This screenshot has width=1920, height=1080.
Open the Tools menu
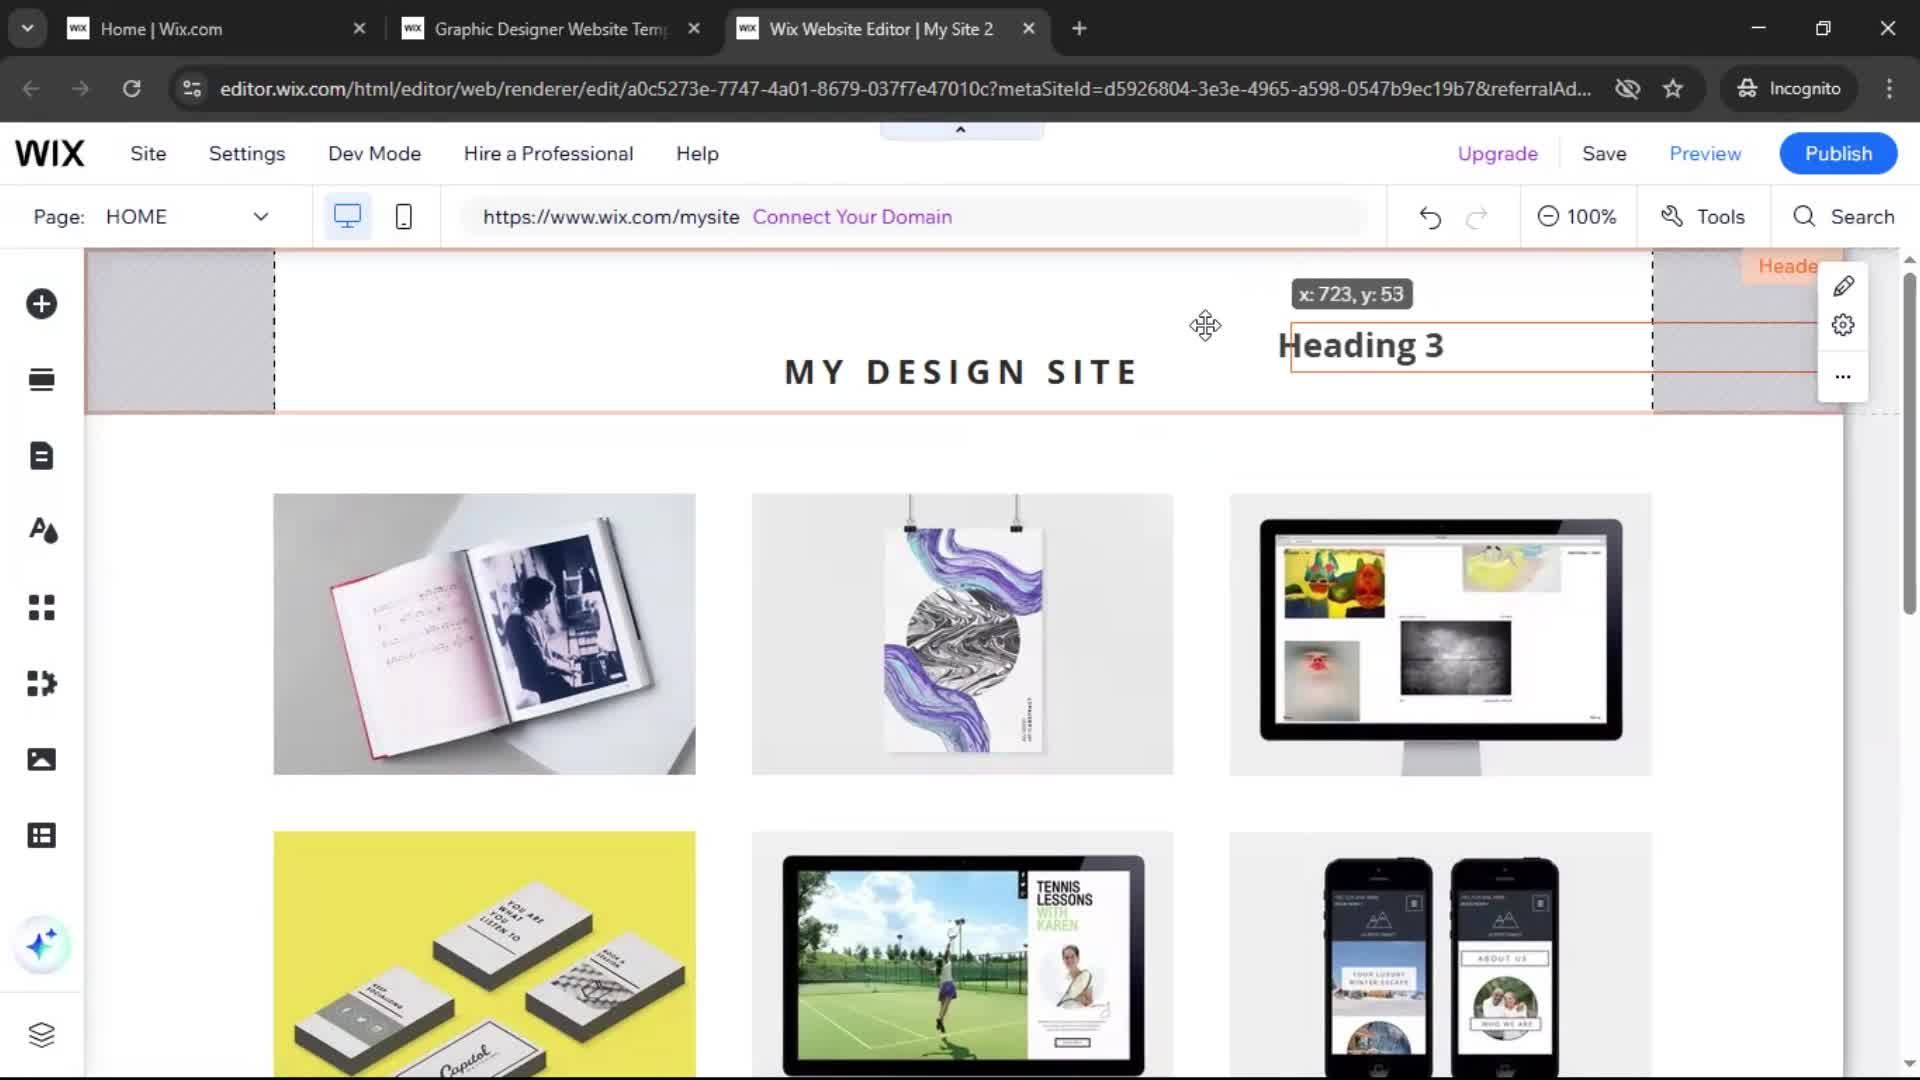(x=1703, y=217)
